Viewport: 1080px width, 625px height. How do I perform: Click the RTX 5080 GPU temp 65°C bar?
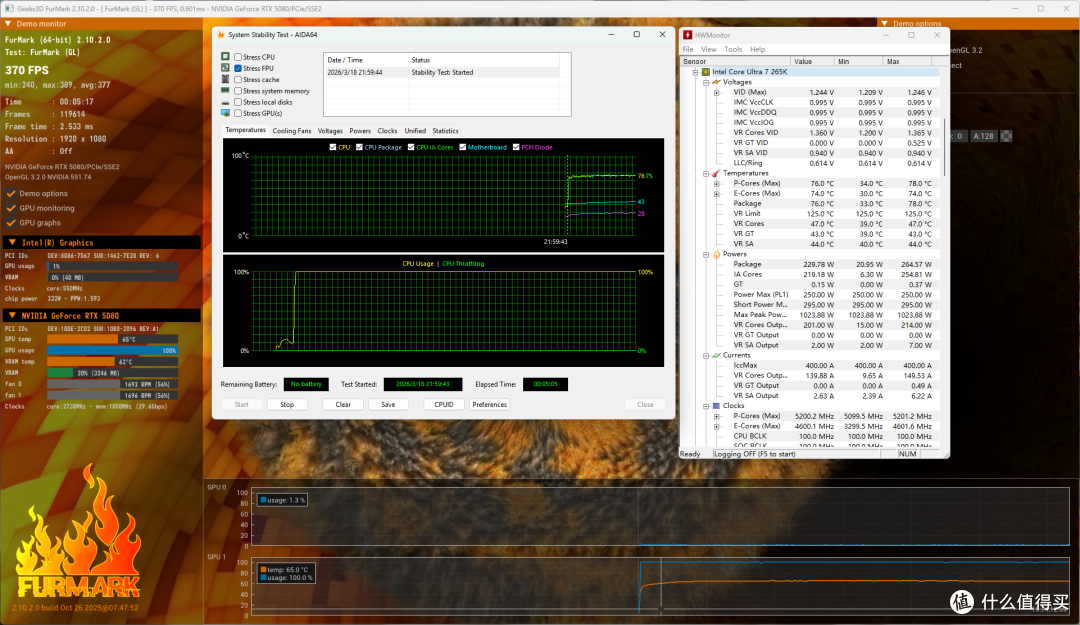[112, 339]
